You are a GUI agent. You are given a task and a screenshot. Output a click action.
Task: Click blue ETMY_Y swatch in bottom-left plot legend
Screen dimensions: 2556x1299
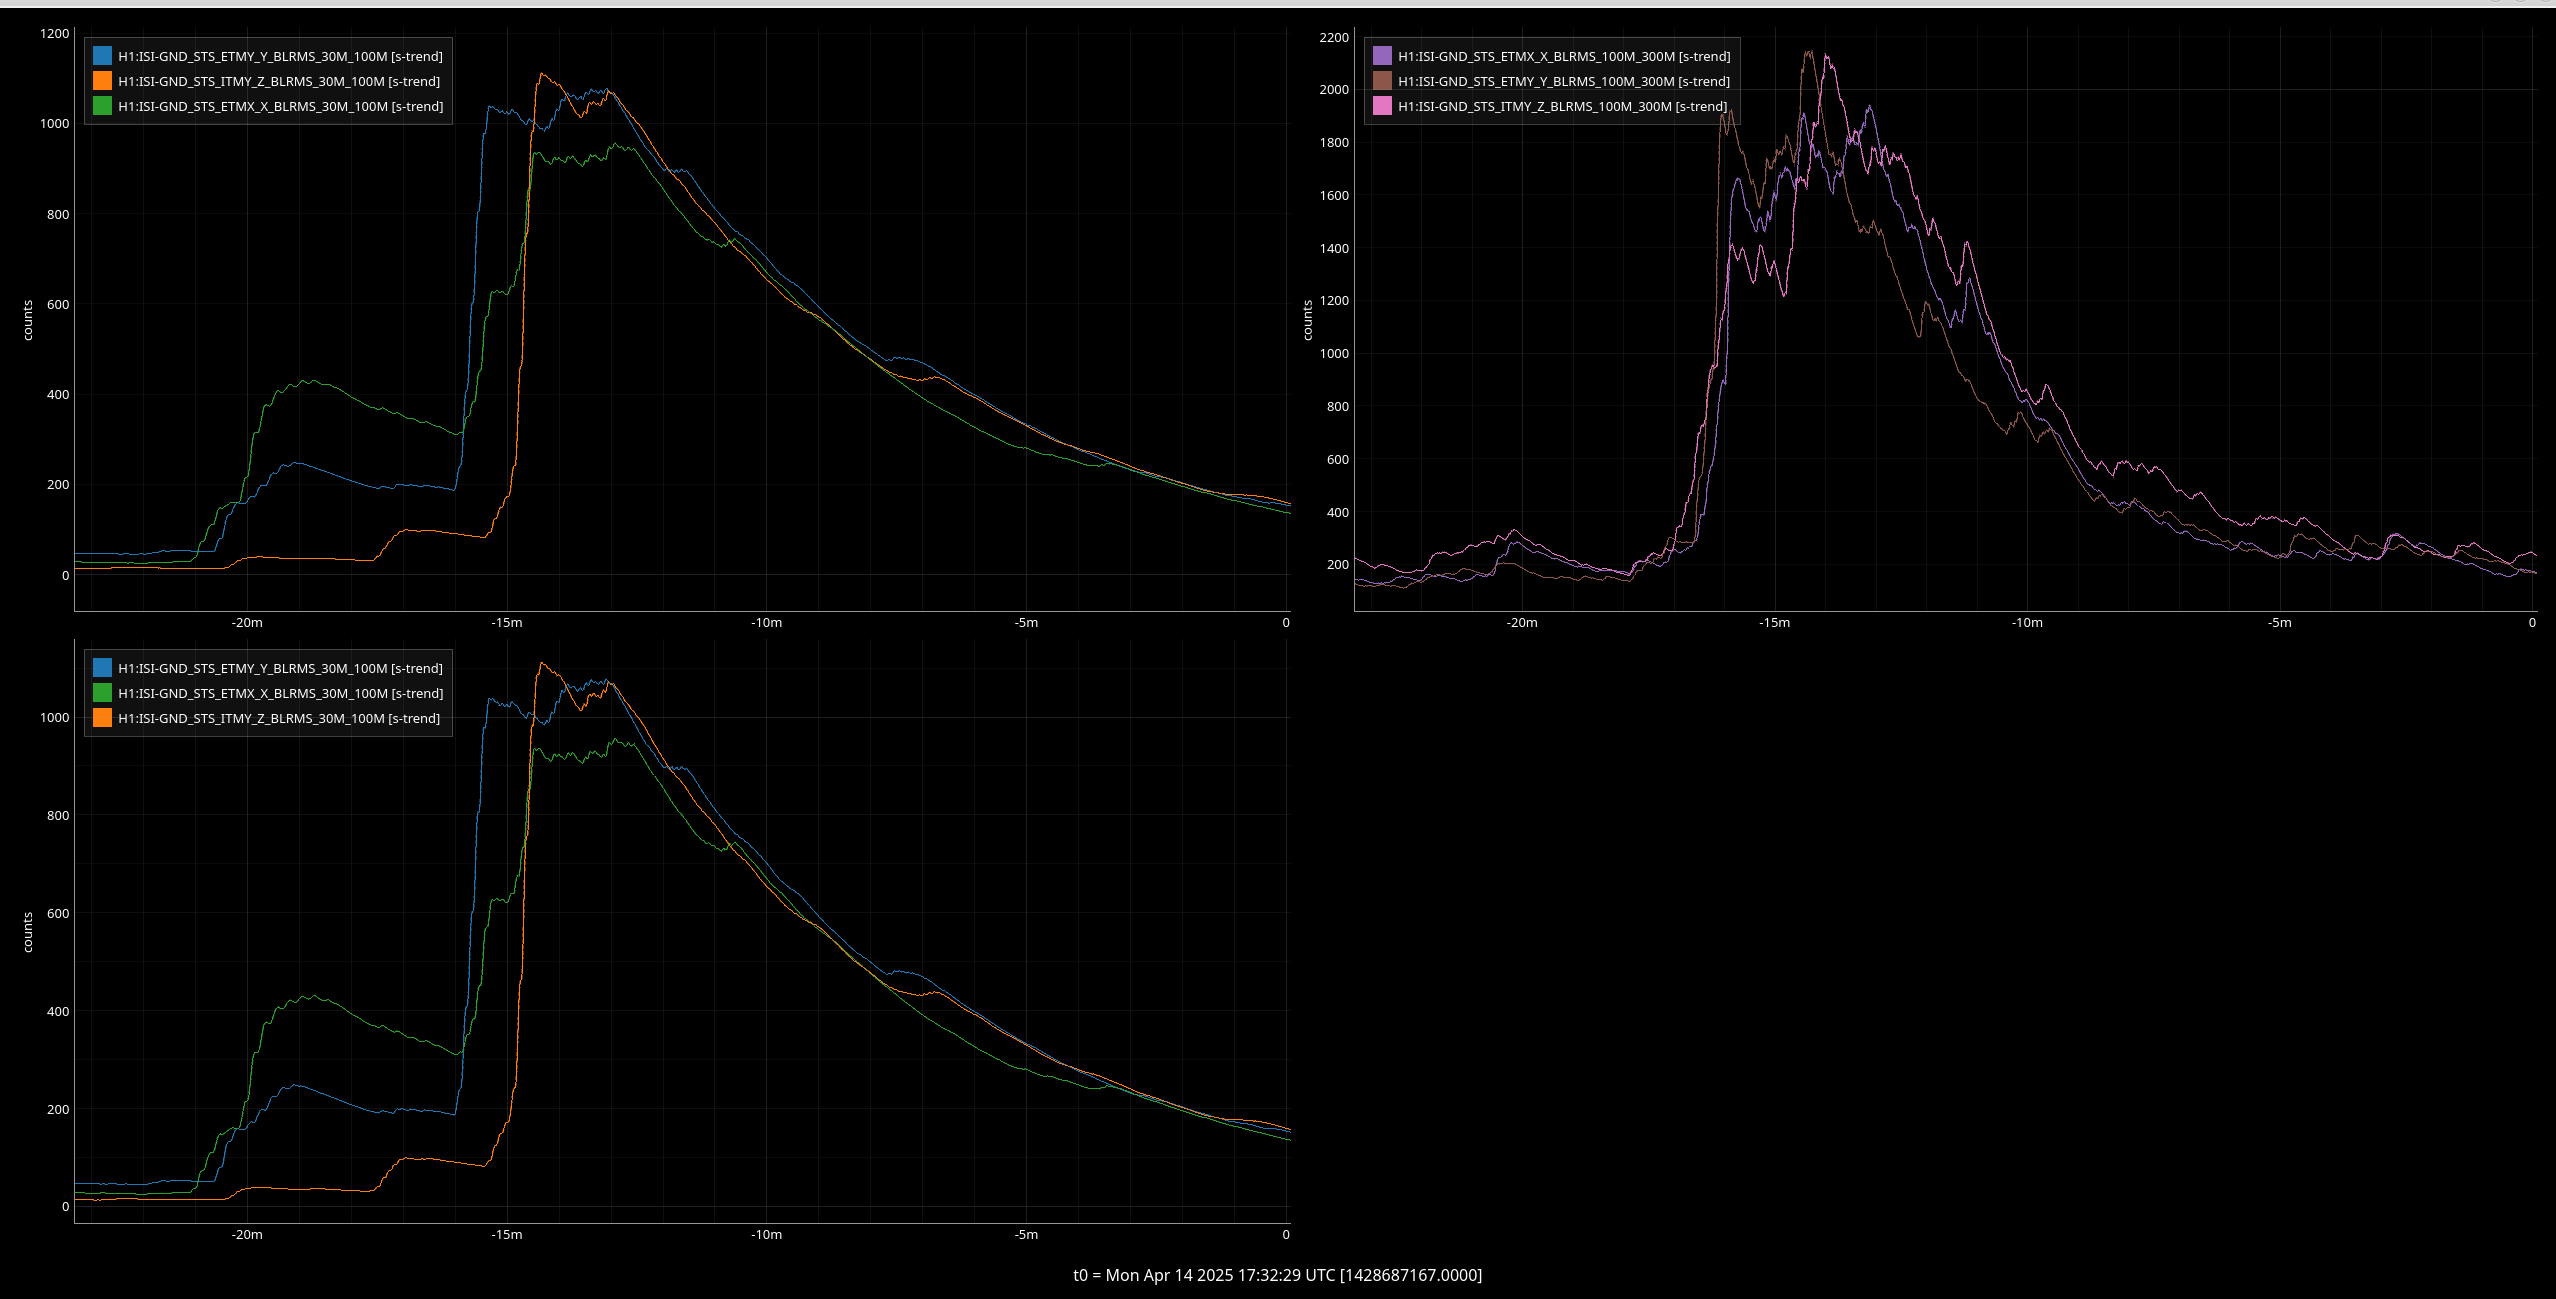click(x=102, y=668)
